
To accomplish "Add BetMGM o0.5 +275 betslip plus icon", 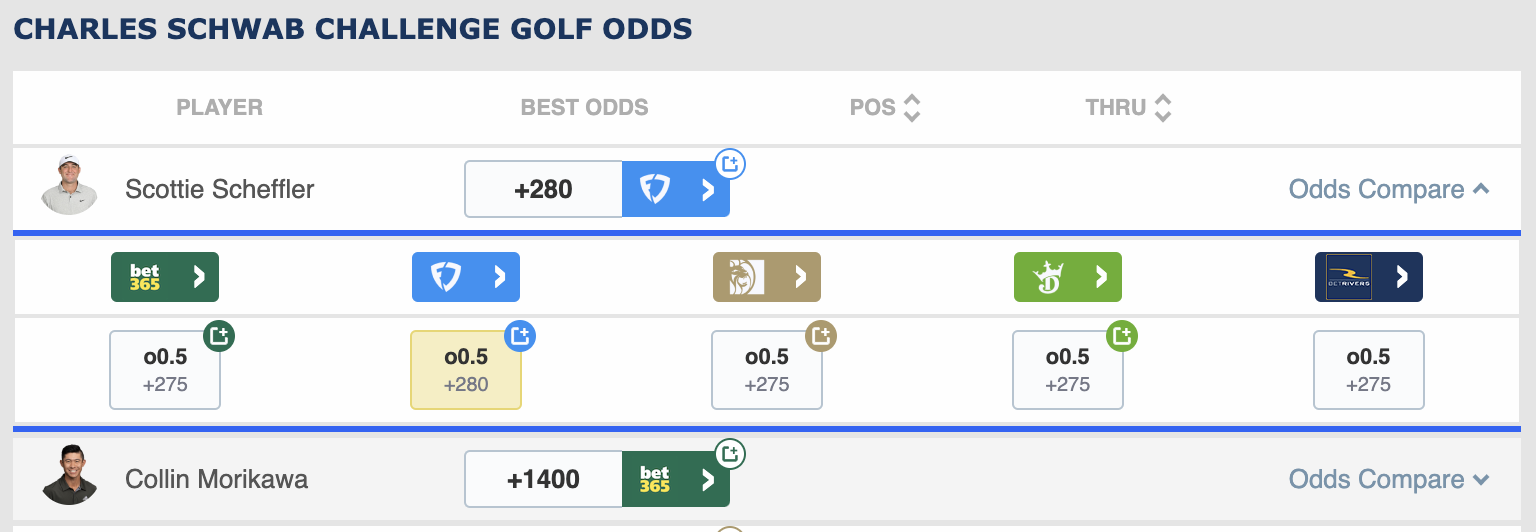I will [x=821, y=336].
